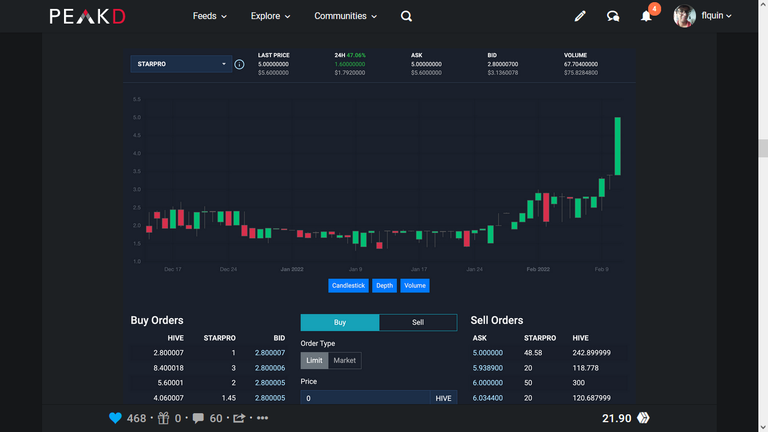Select the Sell order tab
Image resolution: width=768 pixels, height=432 pixels.
418,322
